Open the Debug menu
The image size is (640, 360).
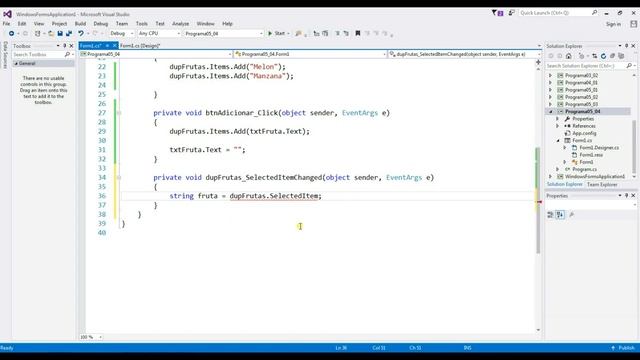(x=100, y=24)
